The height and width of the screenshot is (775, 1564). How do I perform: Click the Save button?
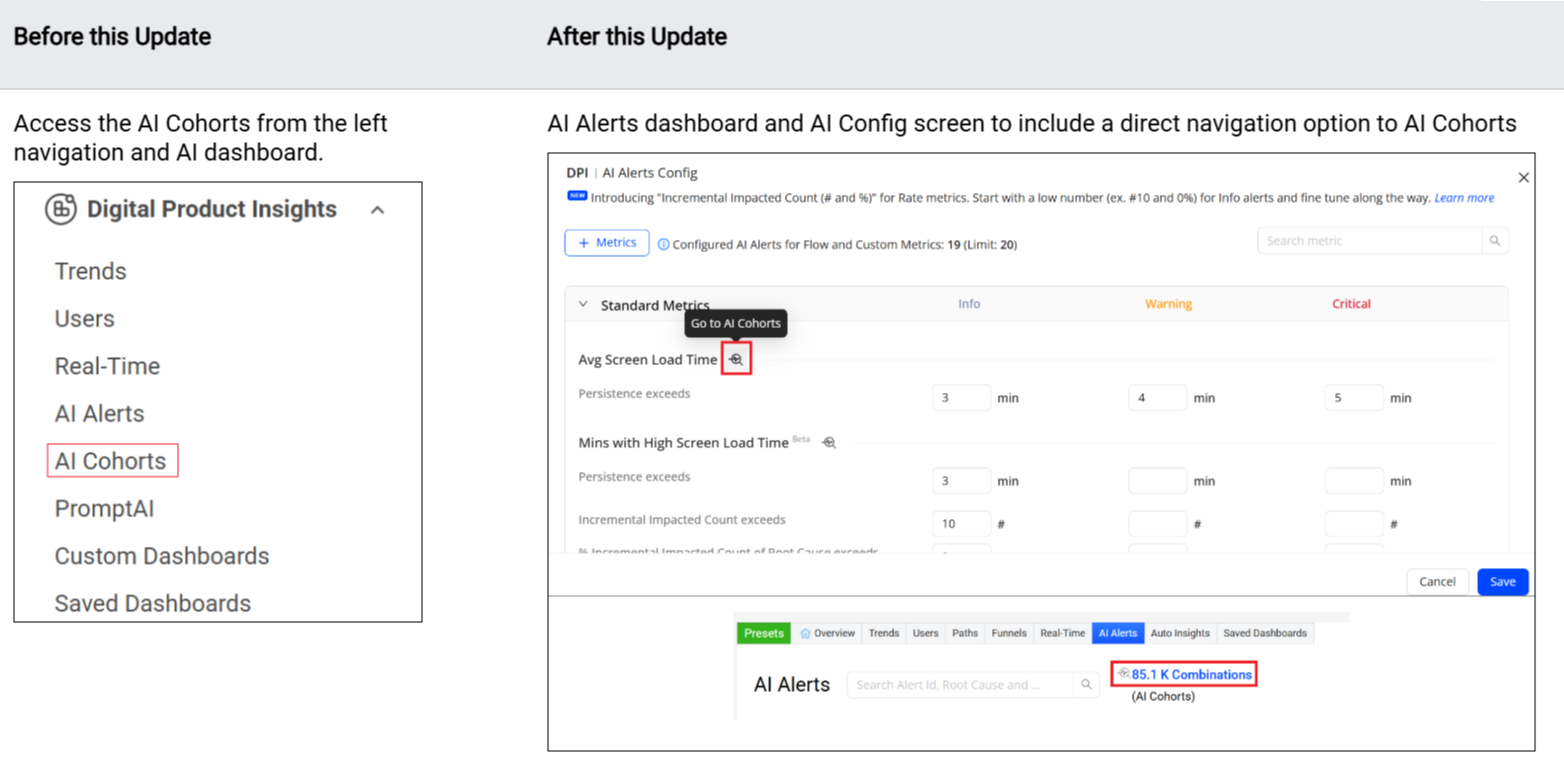pos(1502,582)
